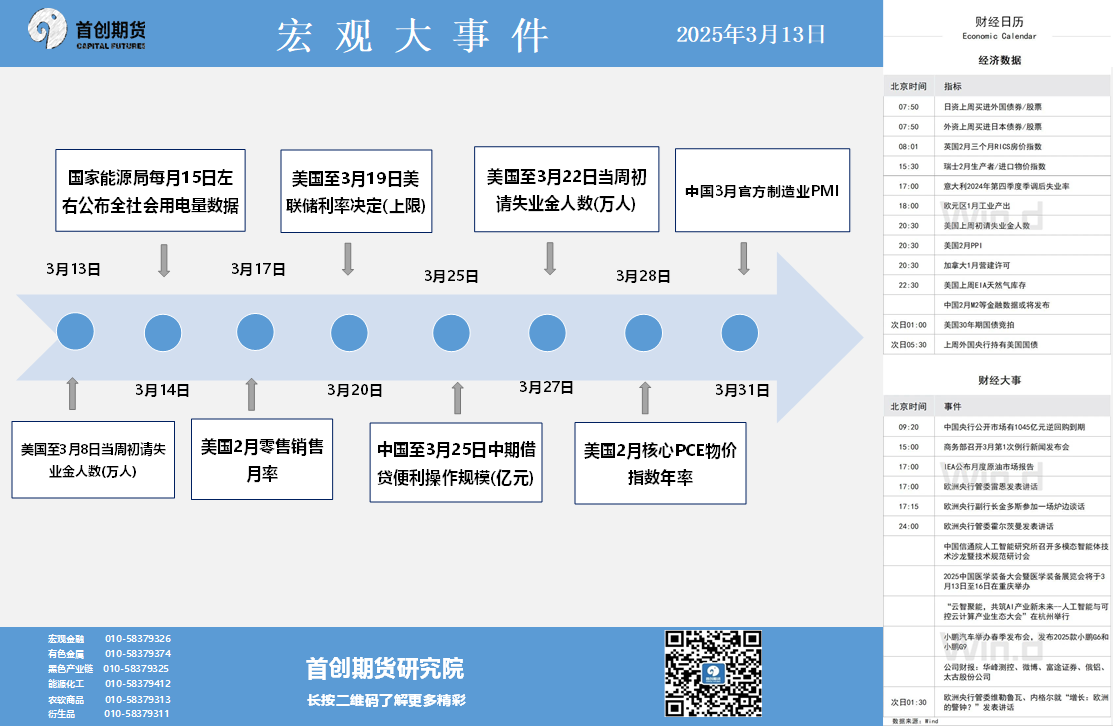1113x727 pixels.
Task: Click the 宏观金融 phone number 010-58379326
Action: [138, 638]
